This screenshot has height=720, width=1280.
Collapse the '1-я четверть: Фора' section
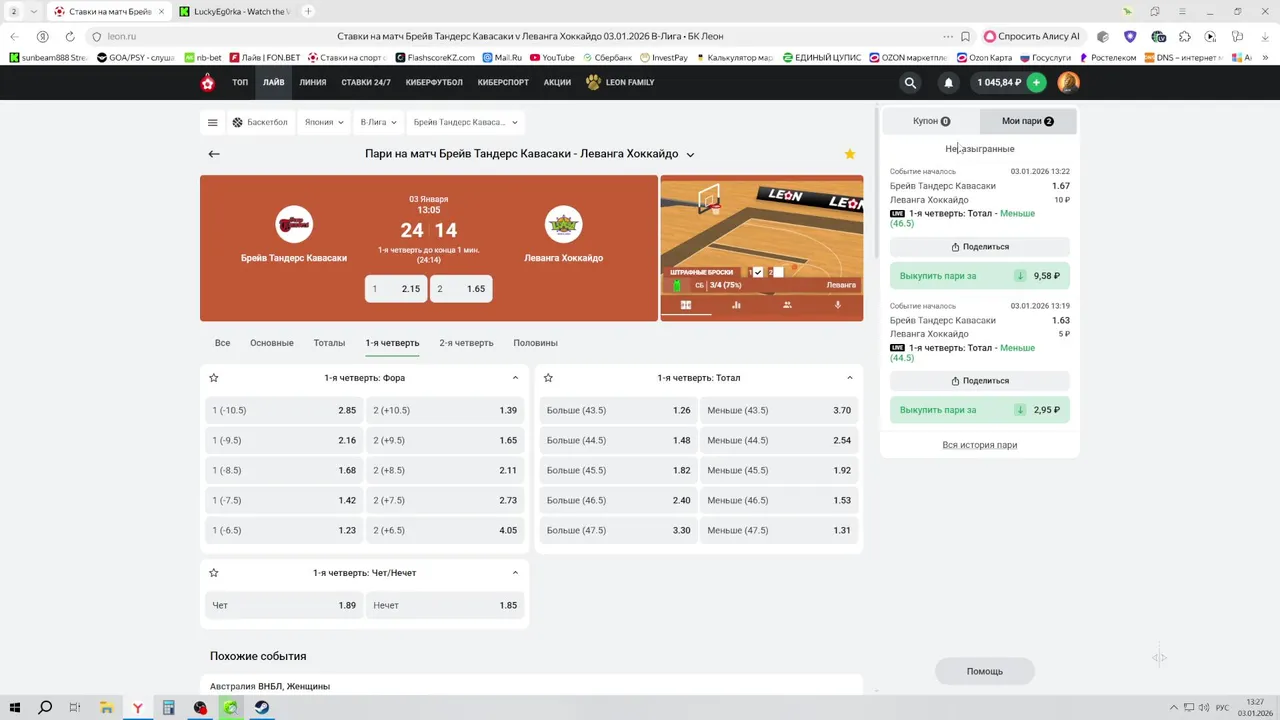(515, 378)
